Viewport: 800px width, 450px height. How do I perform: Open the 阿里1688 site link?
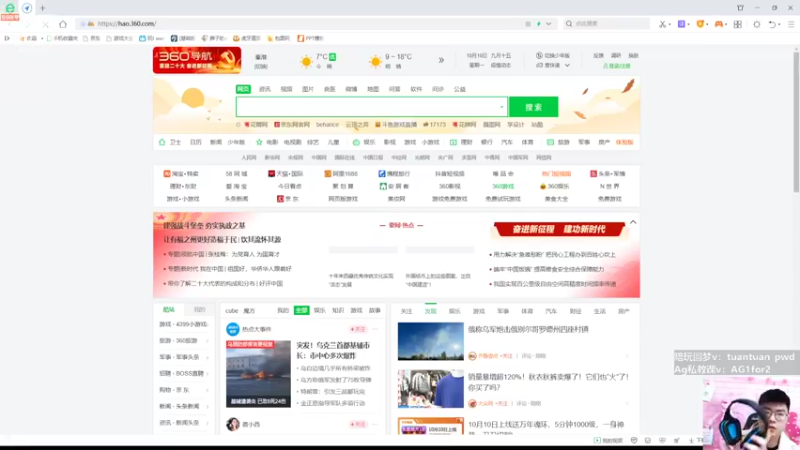341,174
